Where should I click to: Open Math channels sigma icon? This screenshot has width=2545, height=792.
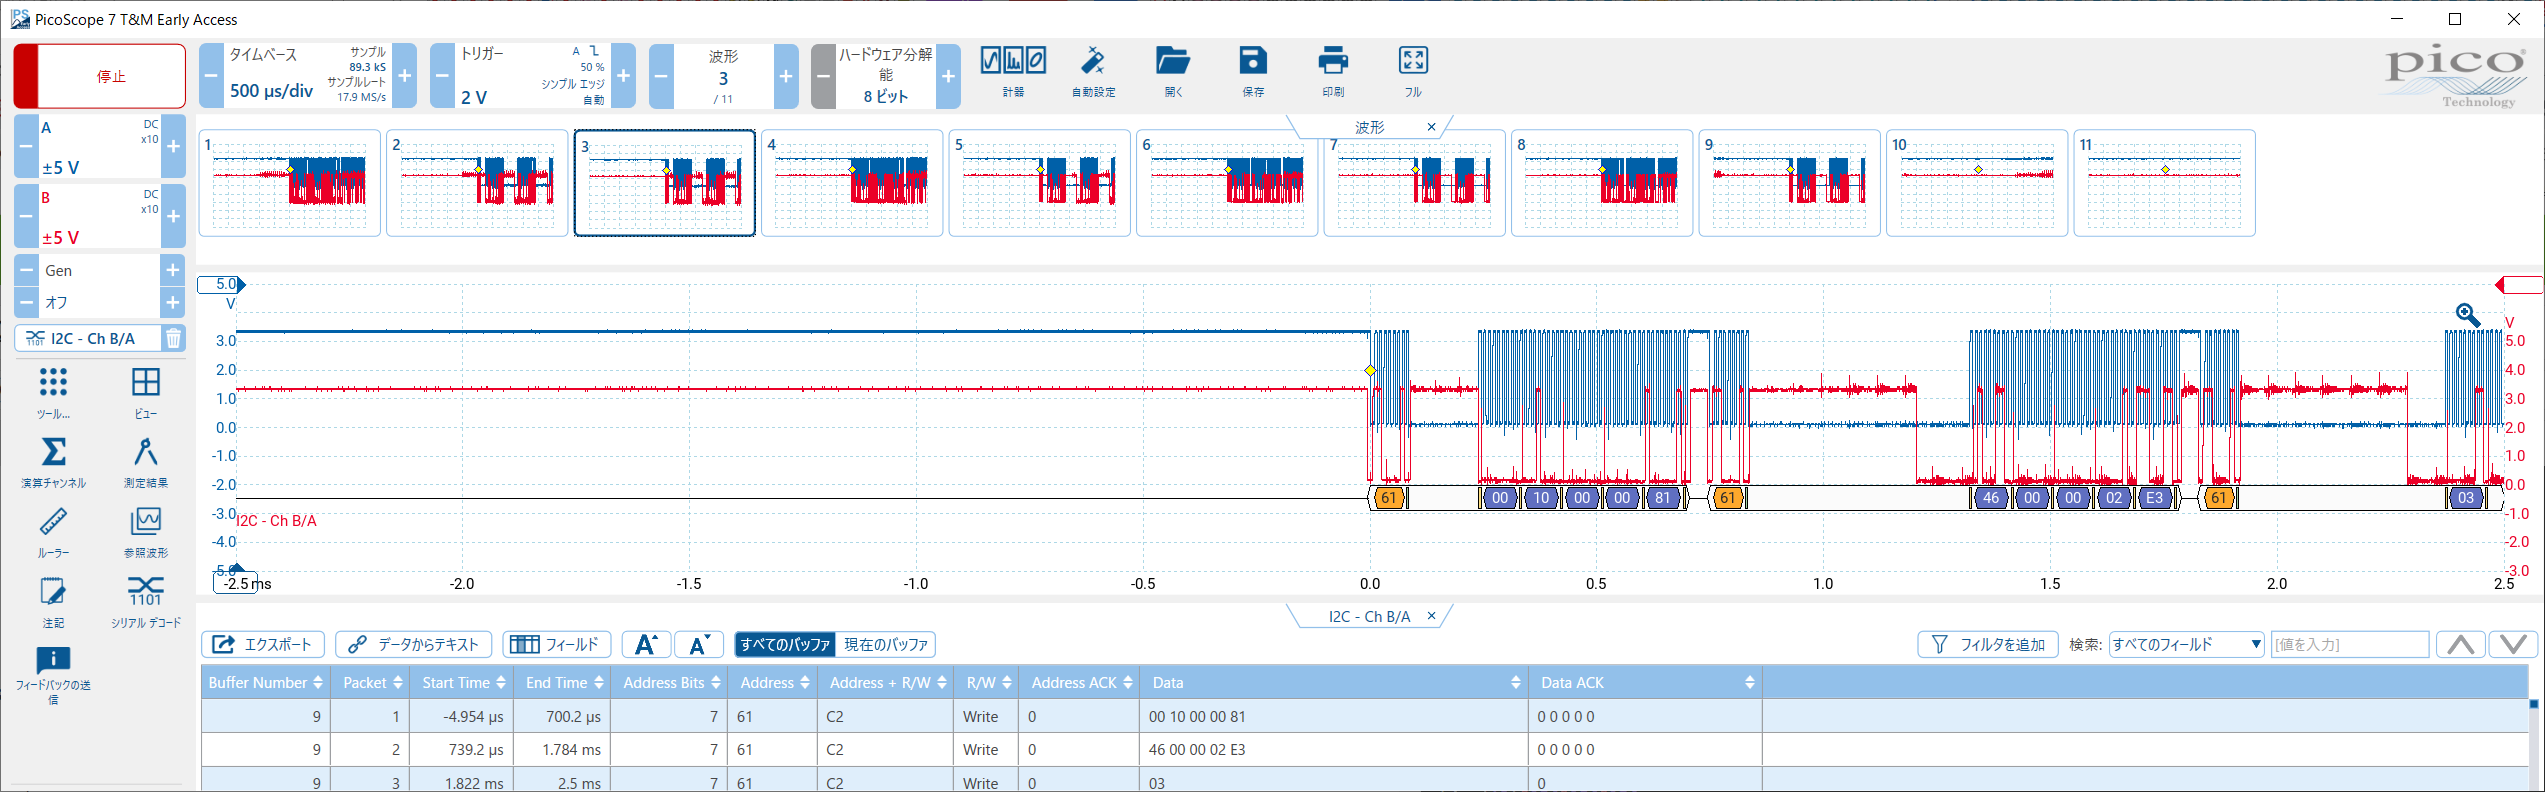pyautogui.click(x=53, y=461)
